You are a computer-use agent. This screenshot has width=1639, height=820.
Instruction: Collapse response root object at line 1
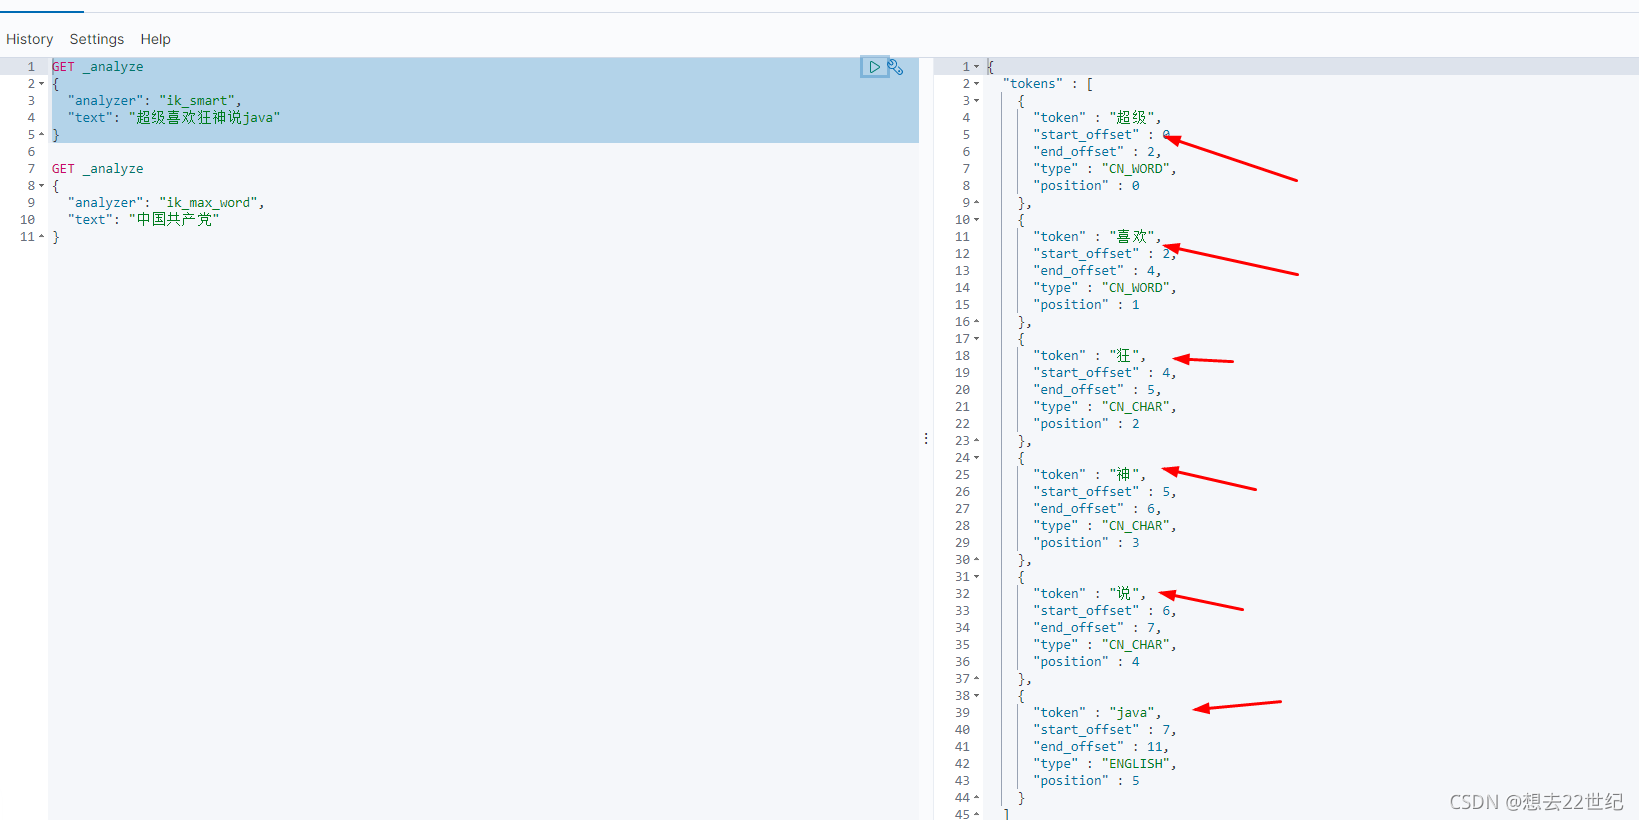click(x=977, y=67)
